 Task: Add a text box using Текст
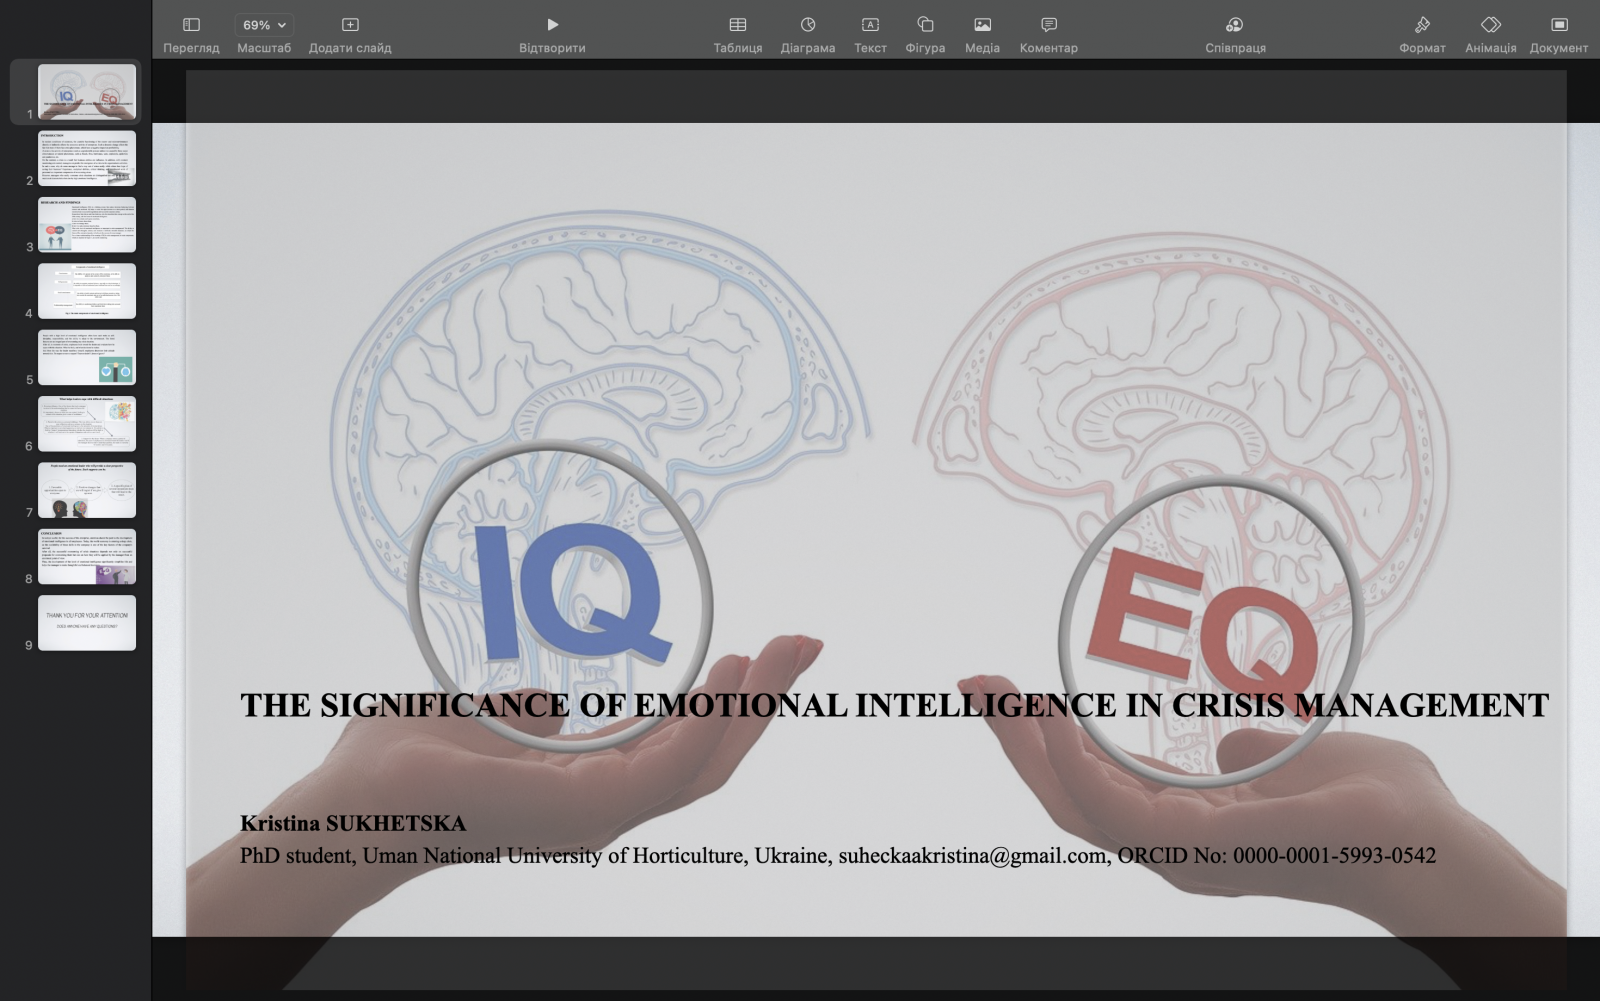pos(870,34)
